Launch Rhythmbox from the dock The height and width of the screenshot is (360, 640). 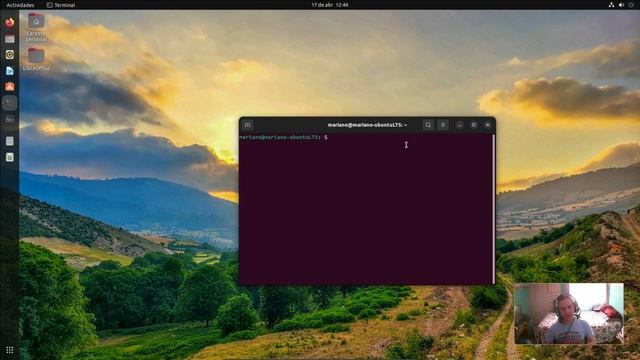[10, 54]
